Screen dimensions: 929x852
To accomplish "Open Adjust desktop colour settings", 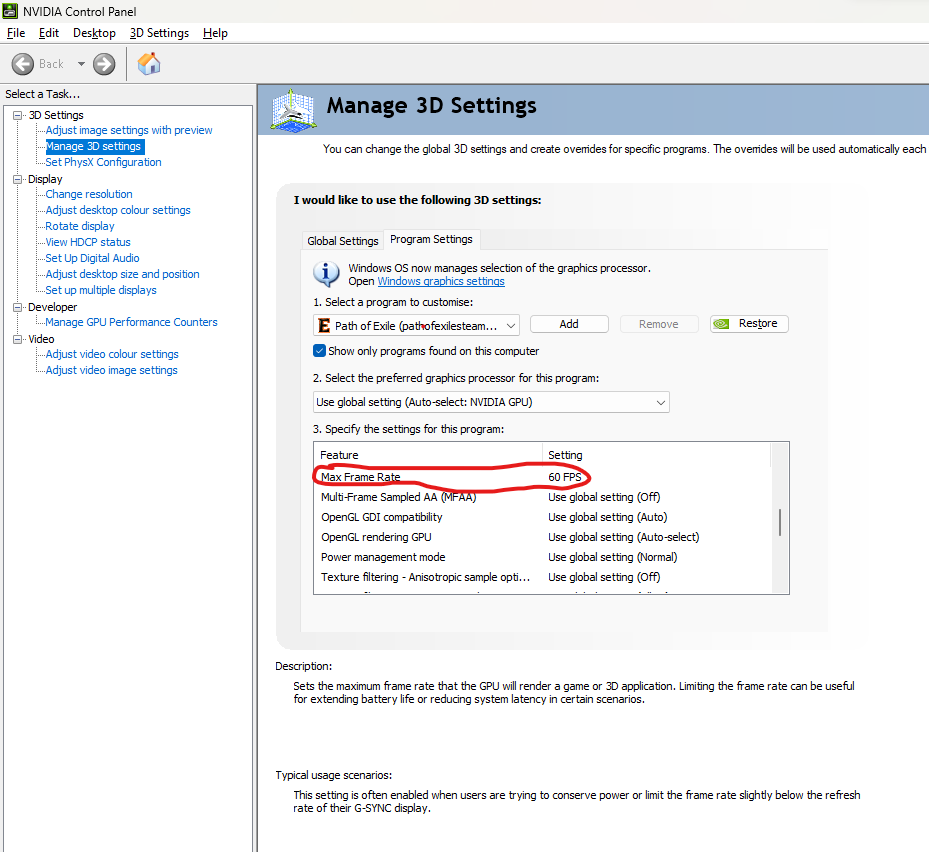I will click(118, 210).
